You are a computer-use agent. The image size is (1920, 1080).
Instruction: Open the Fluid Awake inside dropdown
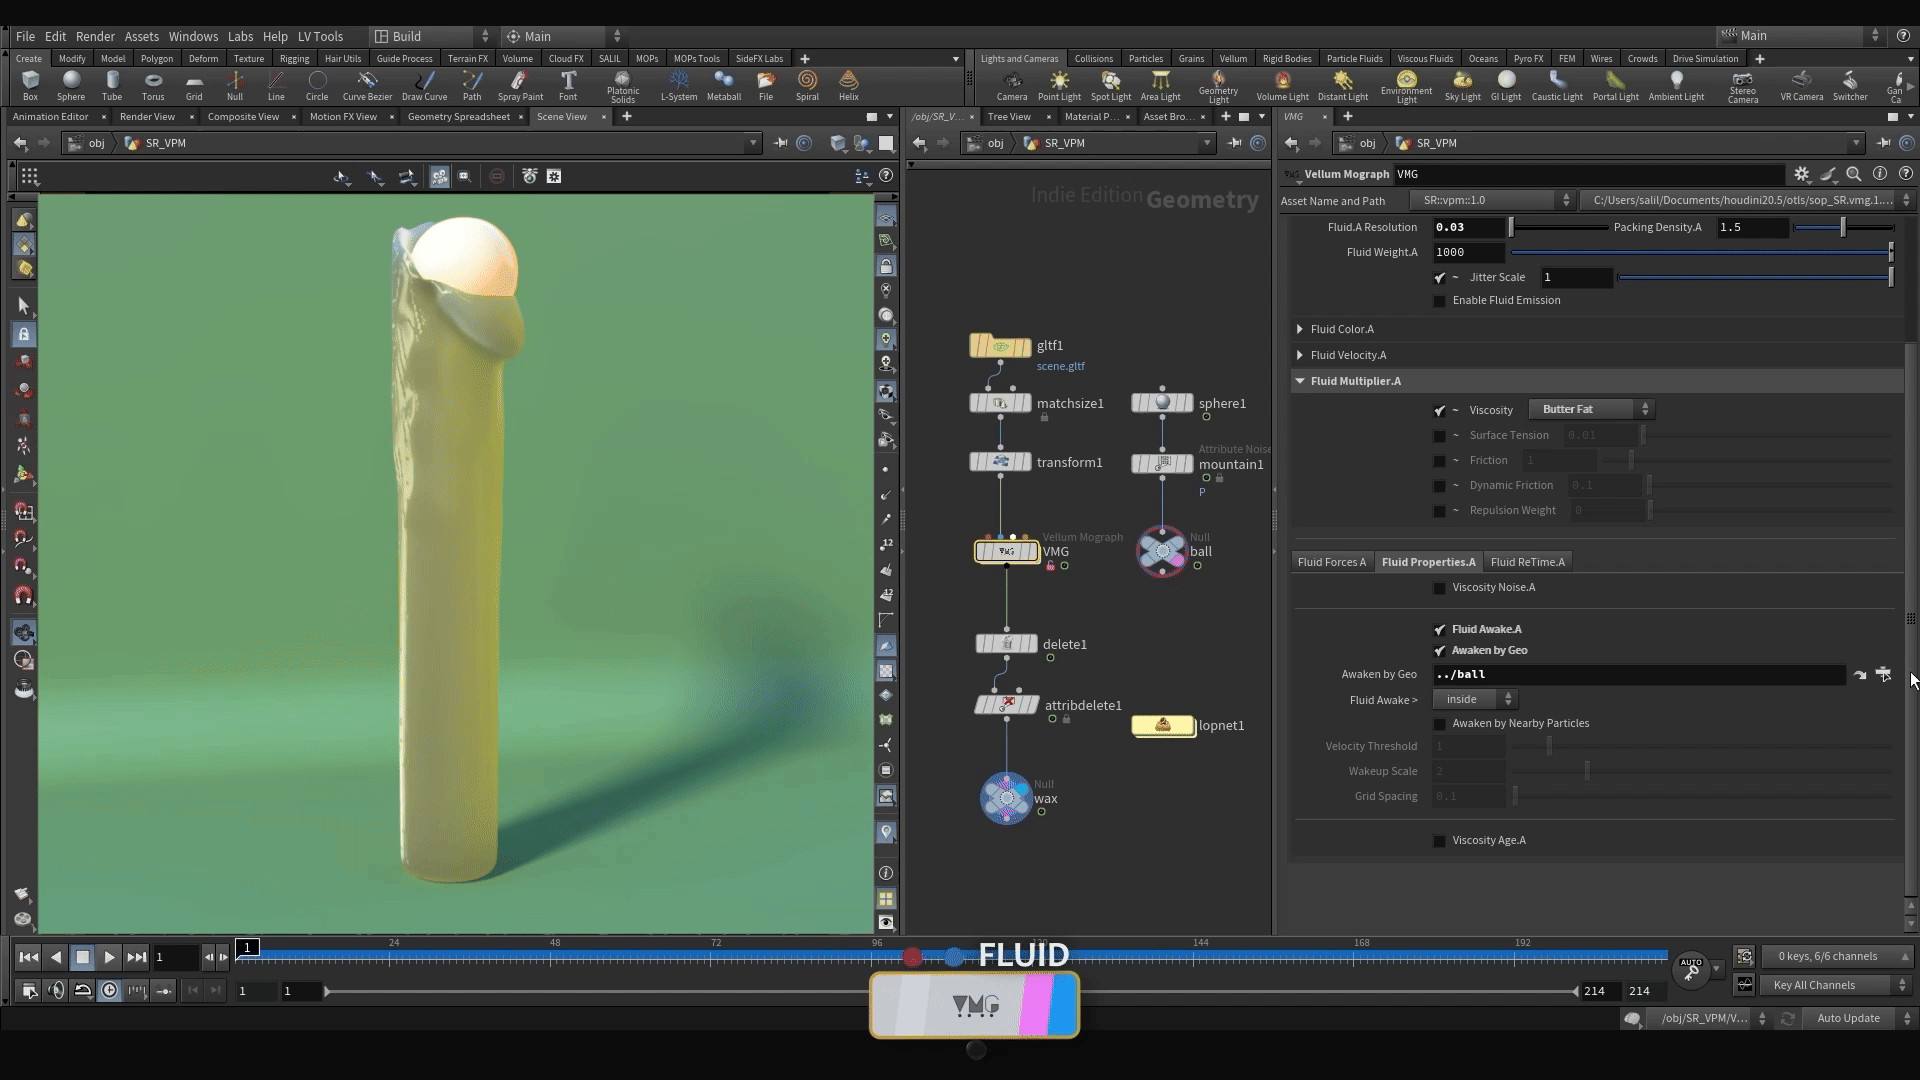pos(1475,699)
